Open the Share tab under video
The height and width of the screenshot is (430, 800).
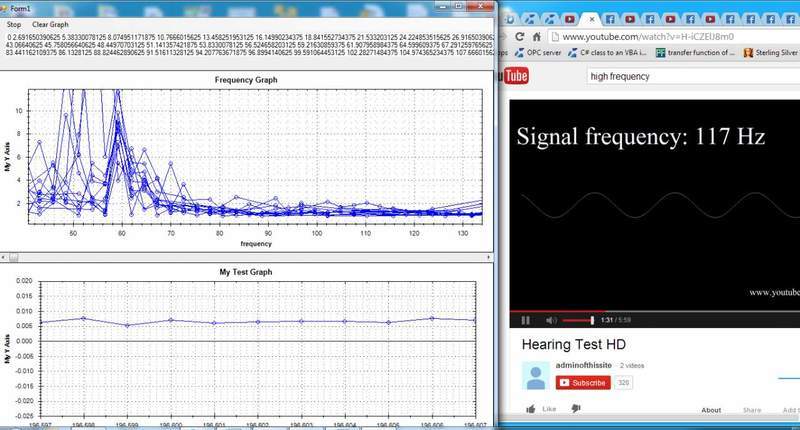(752, 410)
